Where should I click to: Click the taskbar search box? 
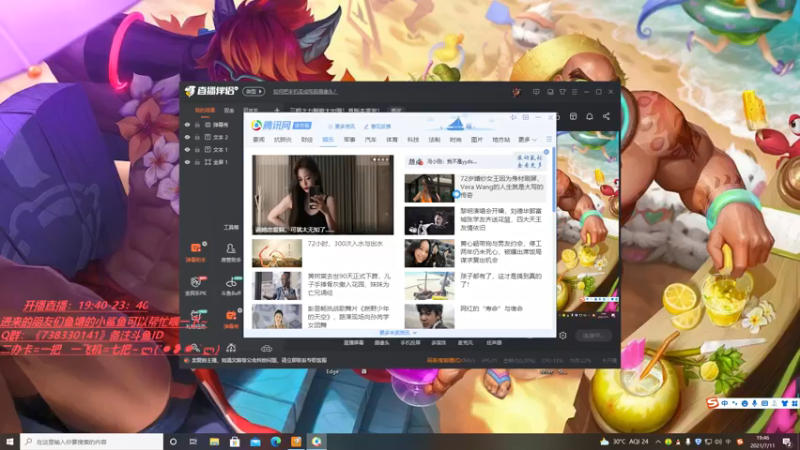point(92,441)
